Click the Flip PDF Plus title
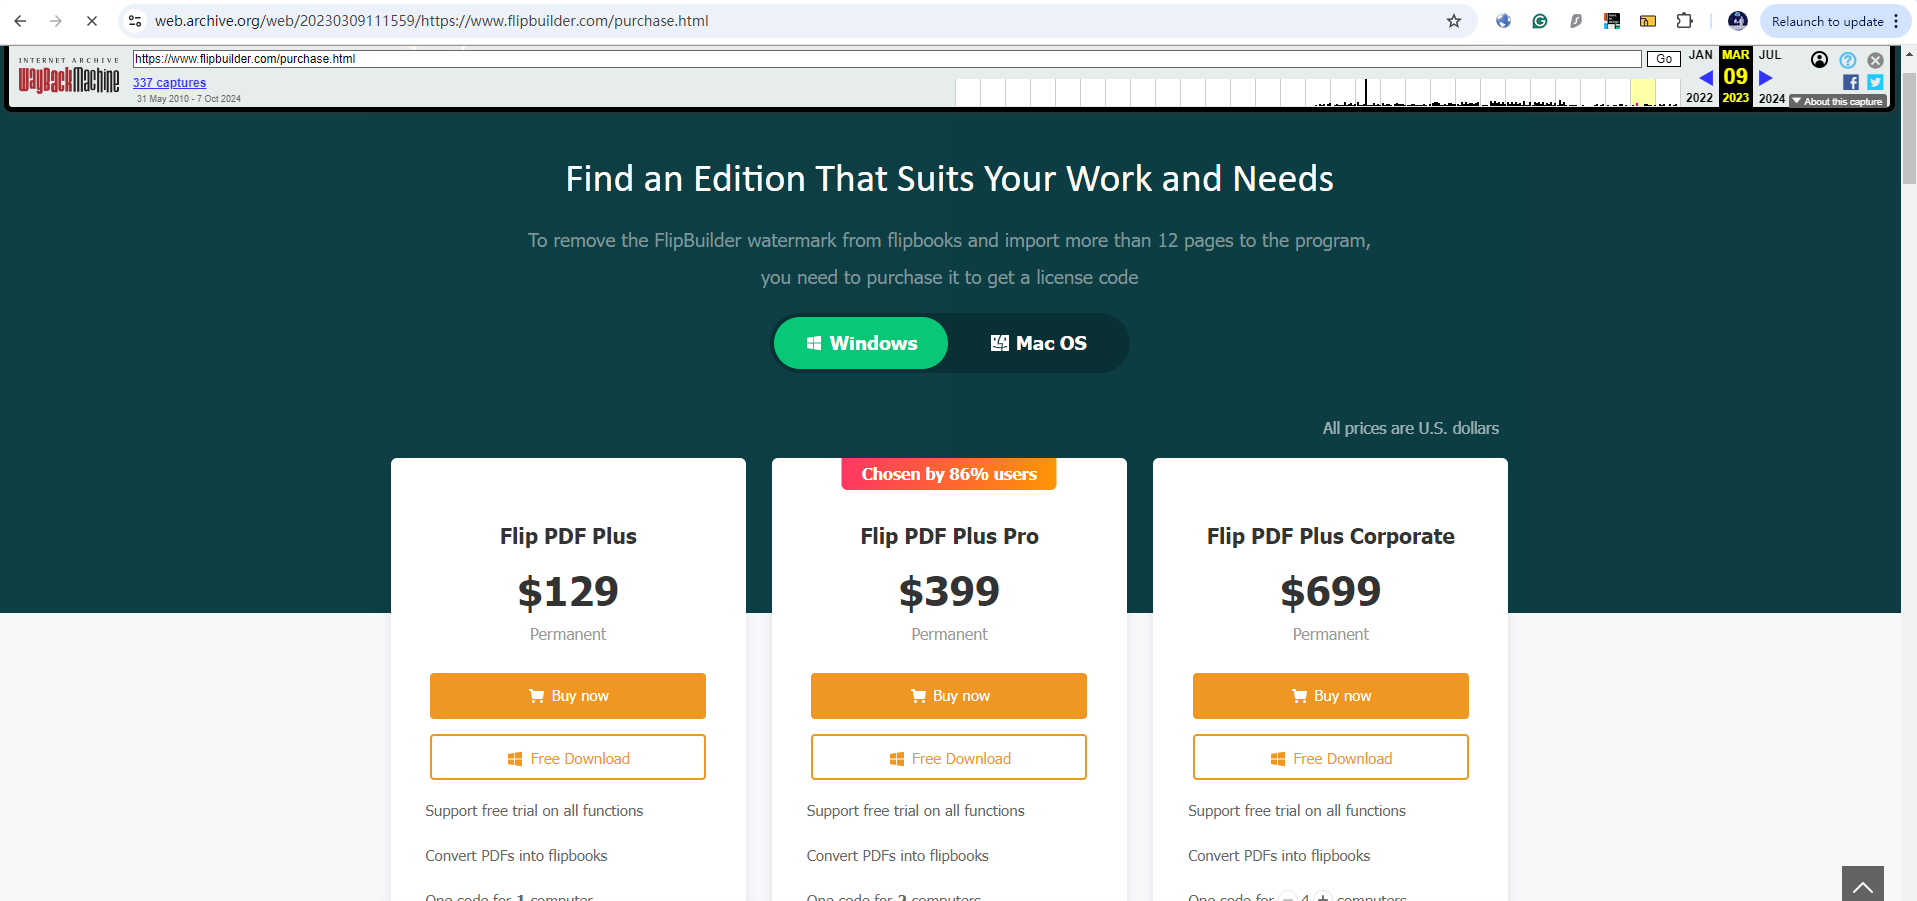 (x=568, y=536)
